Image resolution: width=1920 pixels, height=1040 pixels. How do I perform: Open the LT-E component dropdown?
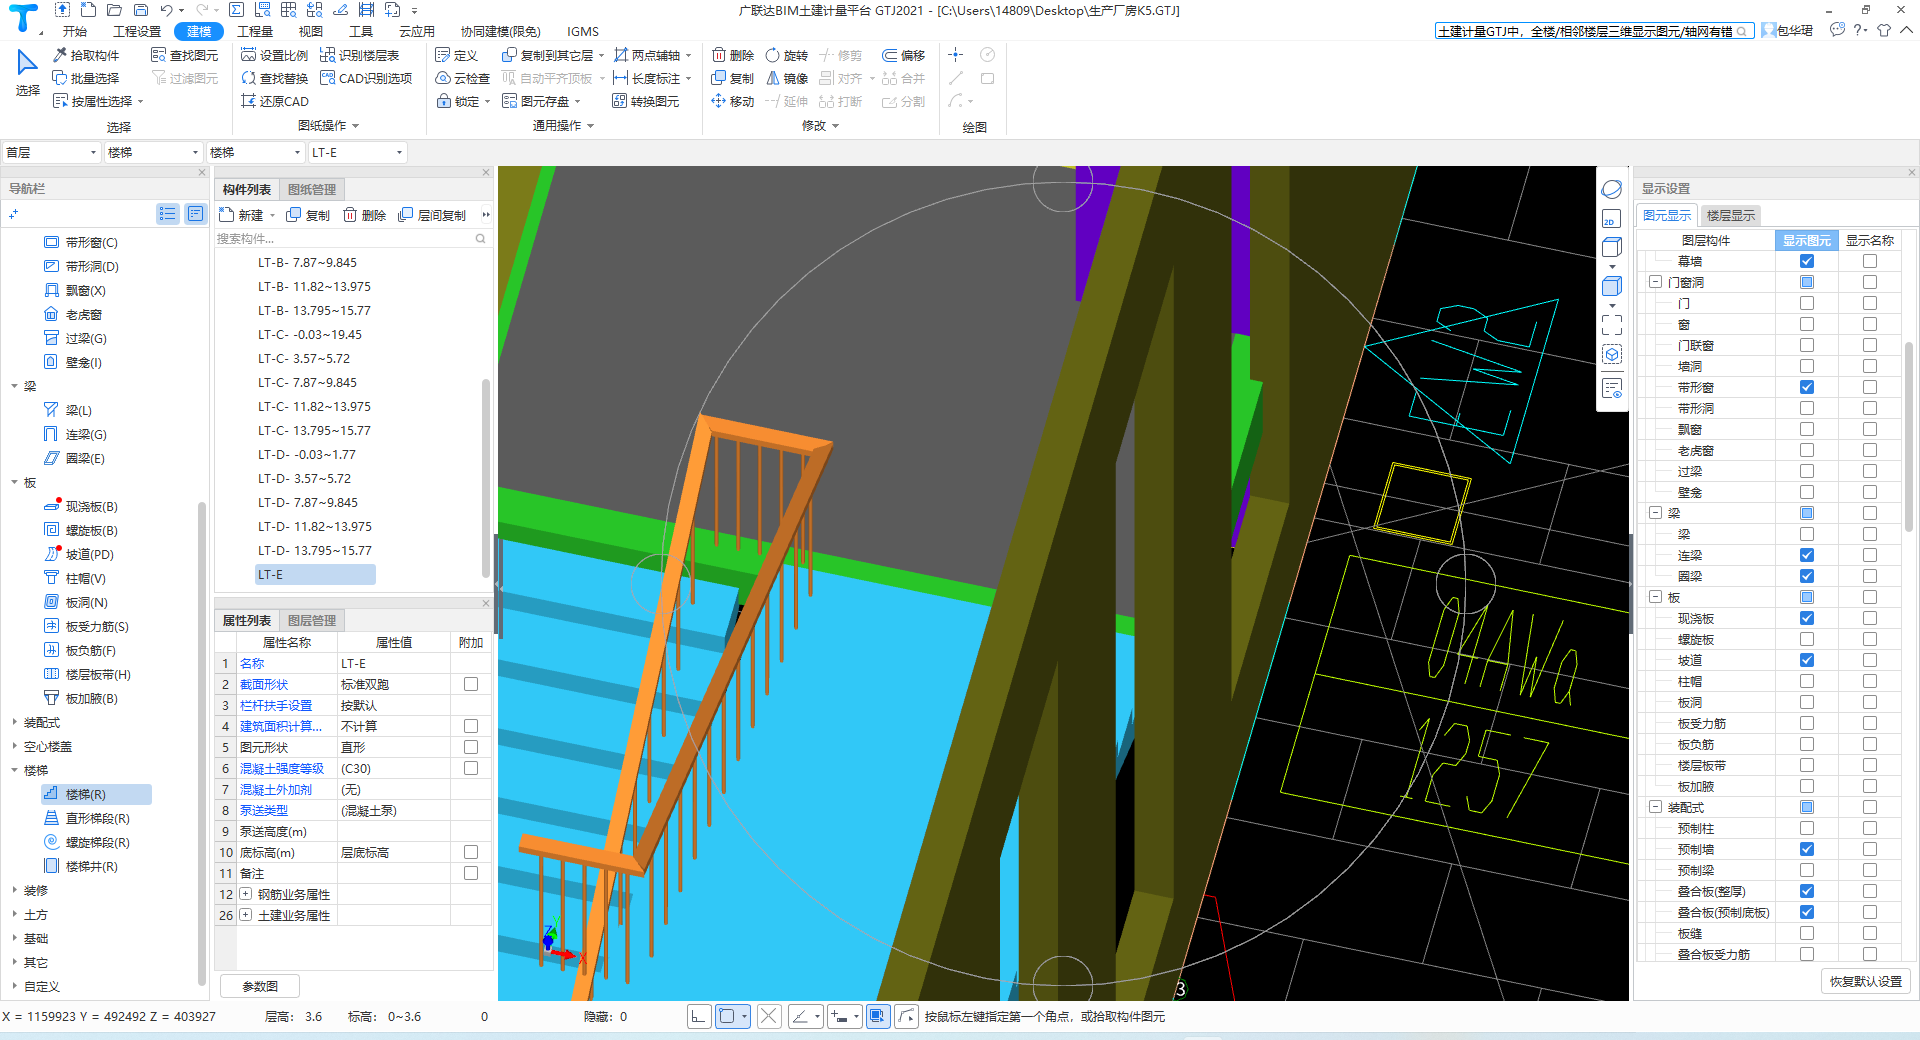point(358,152)
